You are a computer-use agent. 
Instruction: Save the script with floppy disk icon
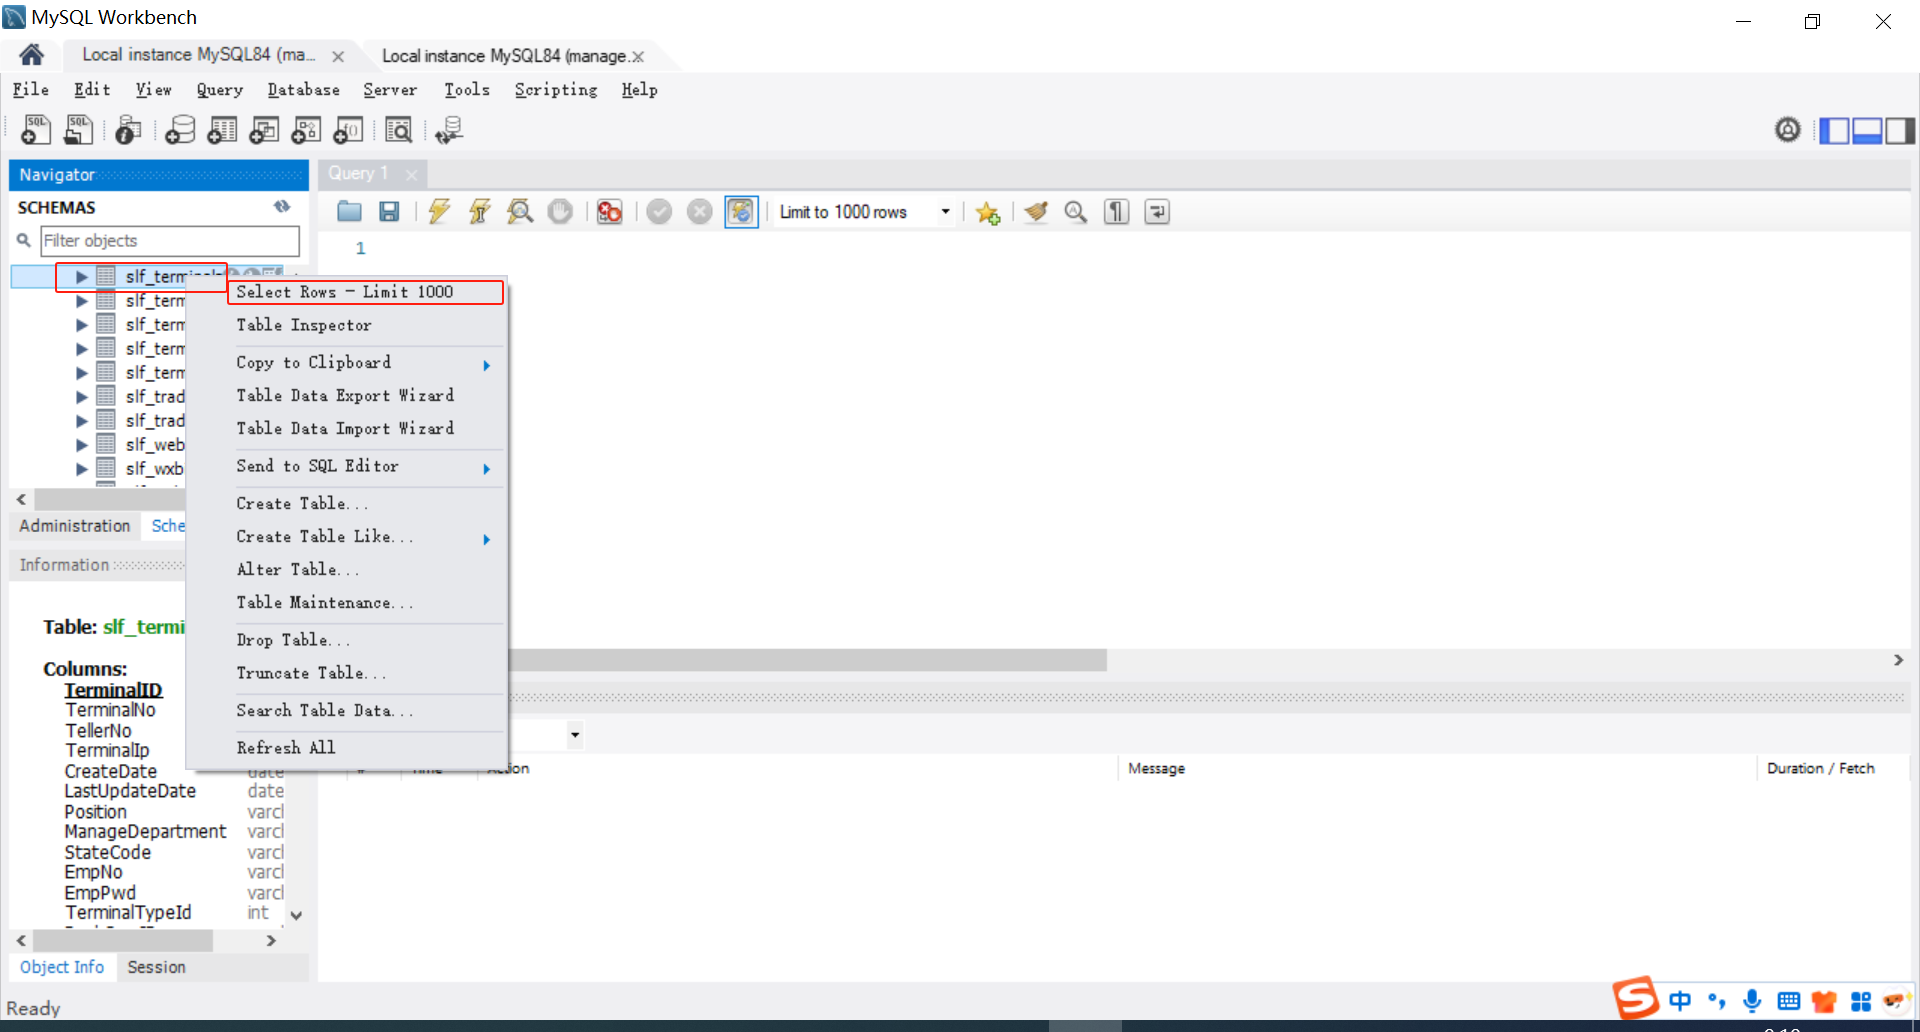[389, 212]
